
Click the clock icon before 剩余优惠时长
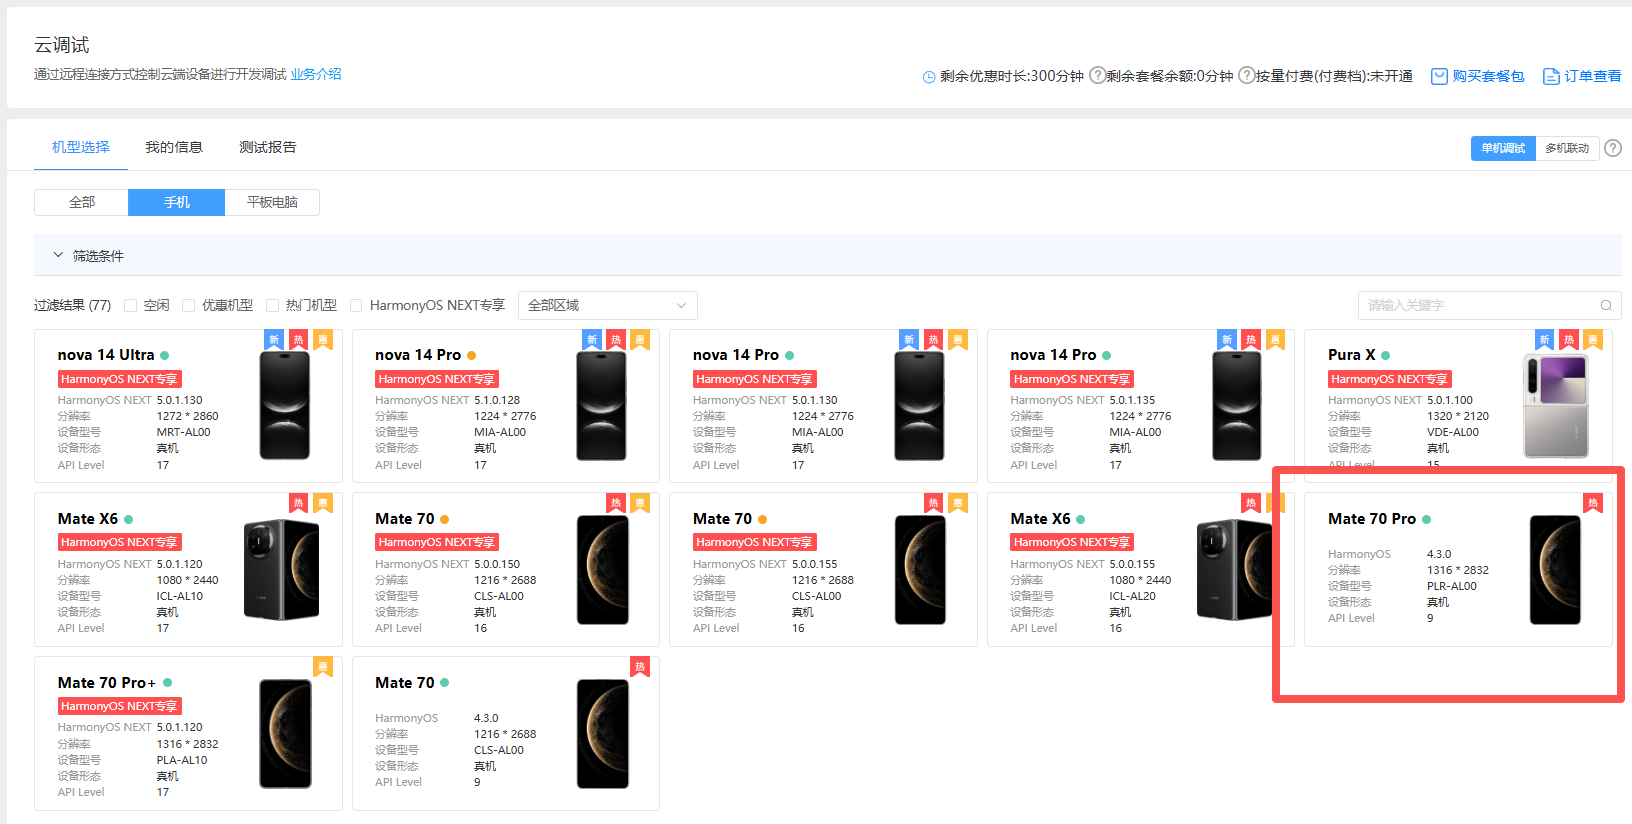point(929,77)
